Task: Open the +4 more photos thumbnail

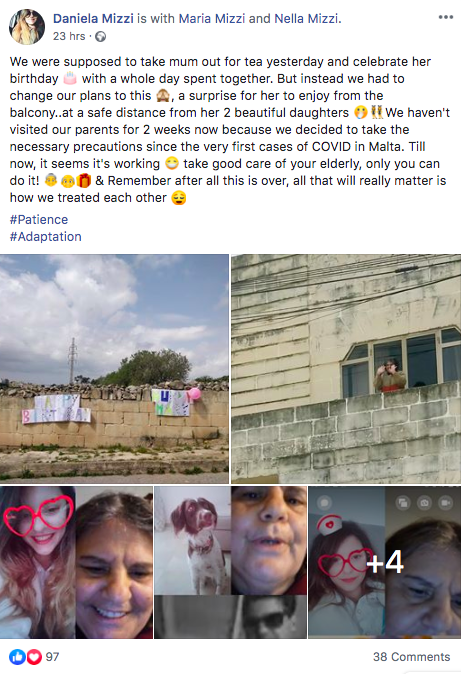Action: pos(384,562)
